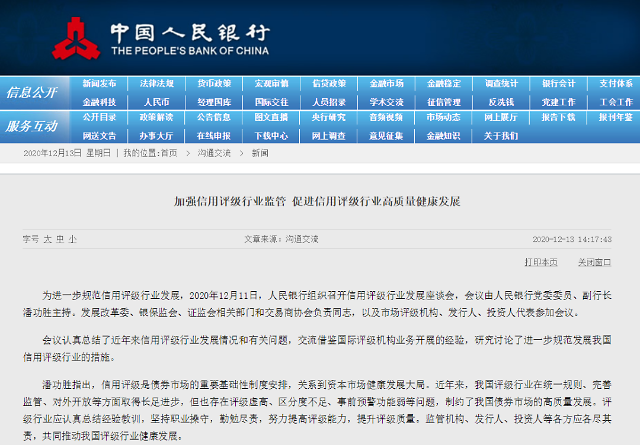Go to 反洗钱 page
The height and width of the screenshot is (445, 640).
click(501, 102)
